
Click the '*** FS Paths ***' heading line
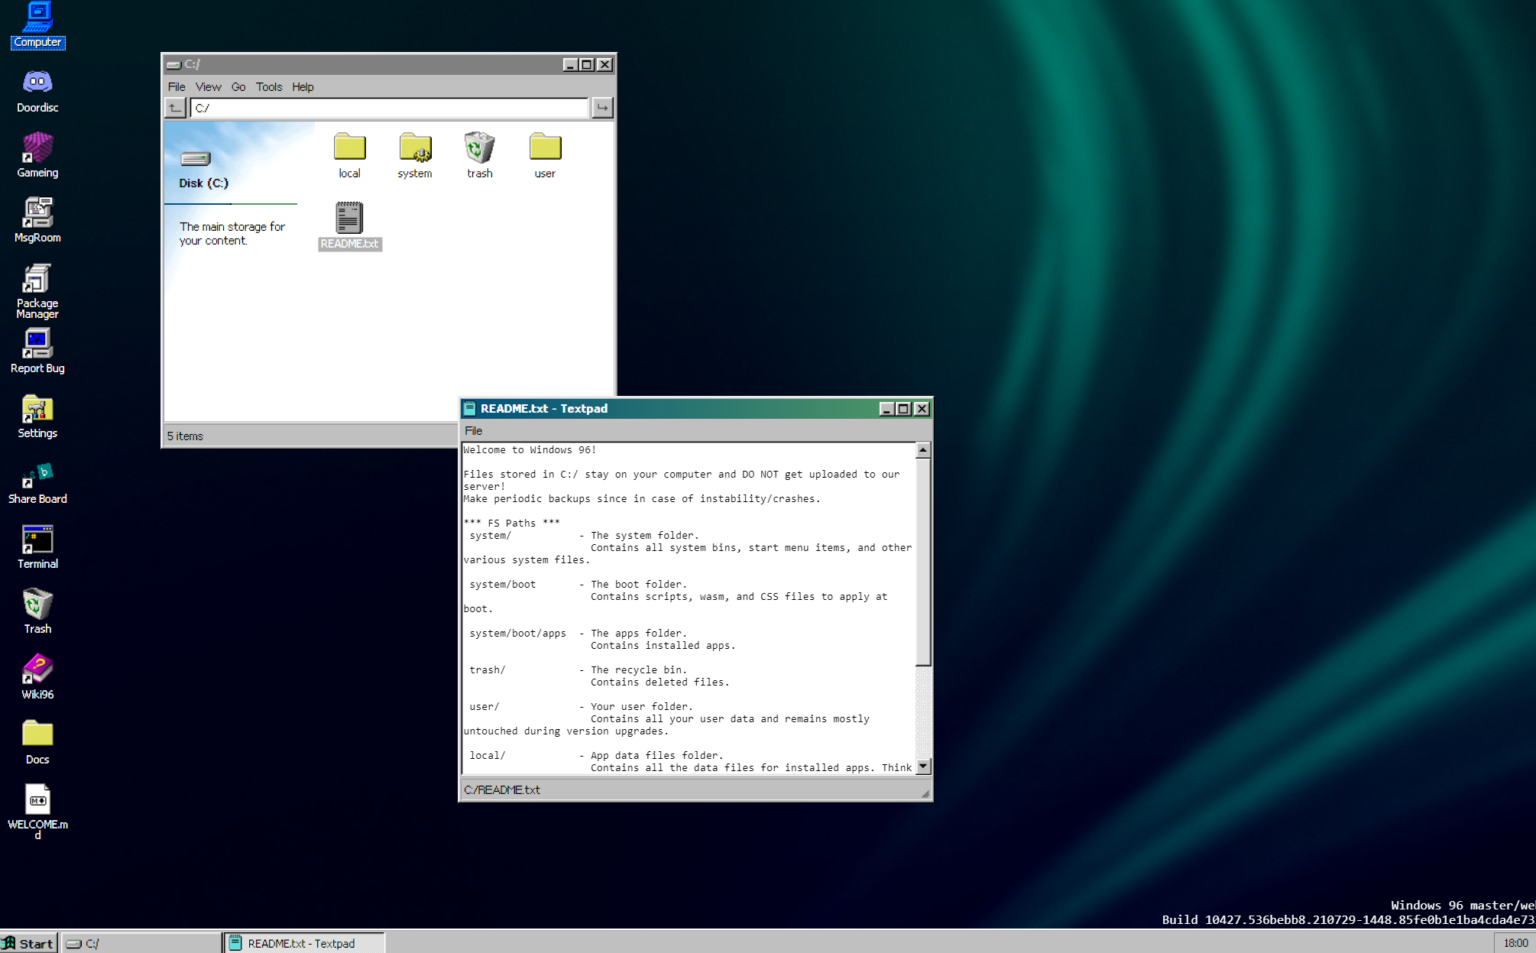coord(512,523)
